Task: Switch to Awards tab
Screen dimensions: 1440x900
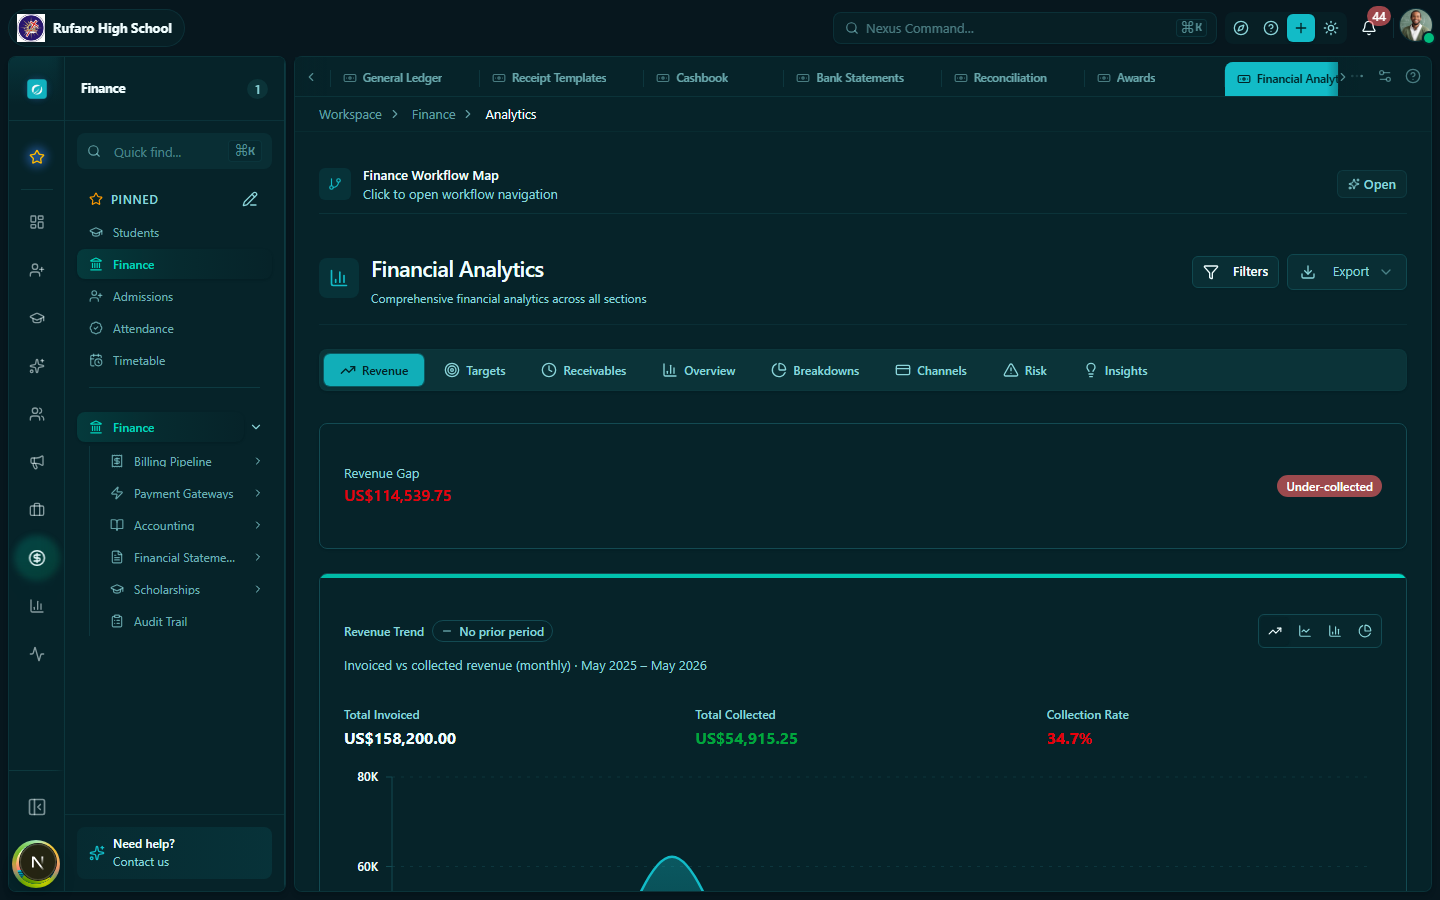Action: (x=1126, y=78)
